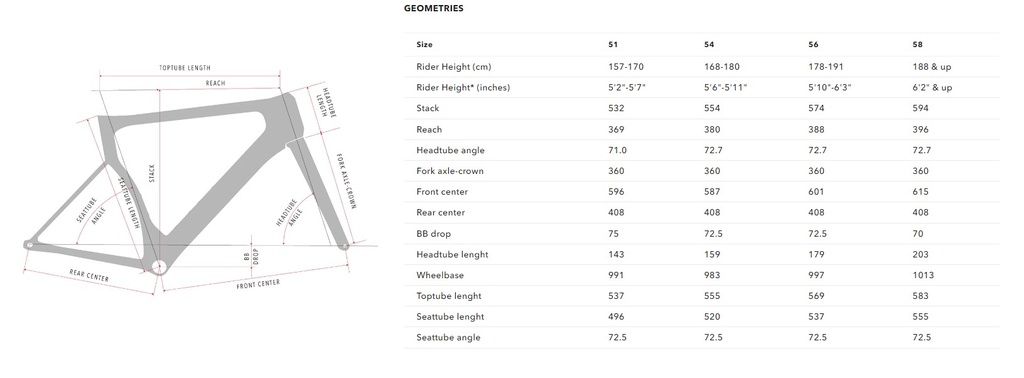Select the size 56 column header

click(x=814, y=45)
